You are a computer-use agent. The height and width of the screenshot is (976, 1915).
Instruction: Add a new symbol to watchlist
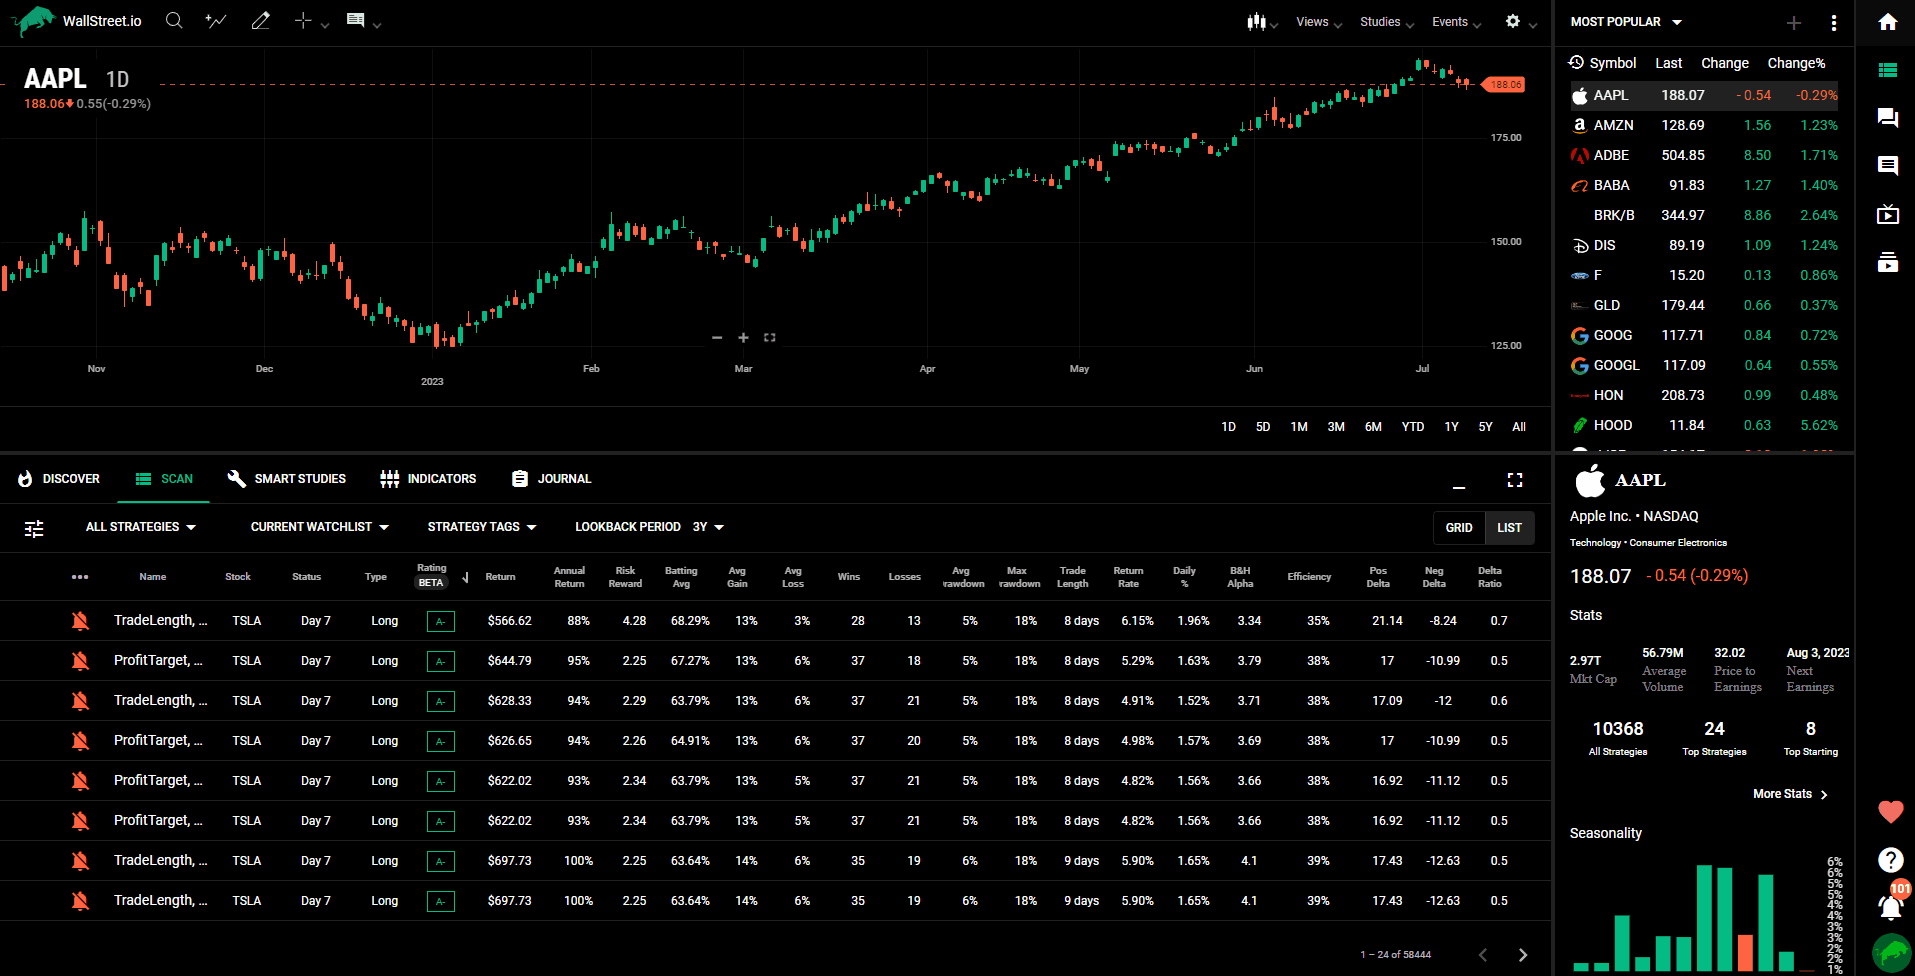(1794, 22)
